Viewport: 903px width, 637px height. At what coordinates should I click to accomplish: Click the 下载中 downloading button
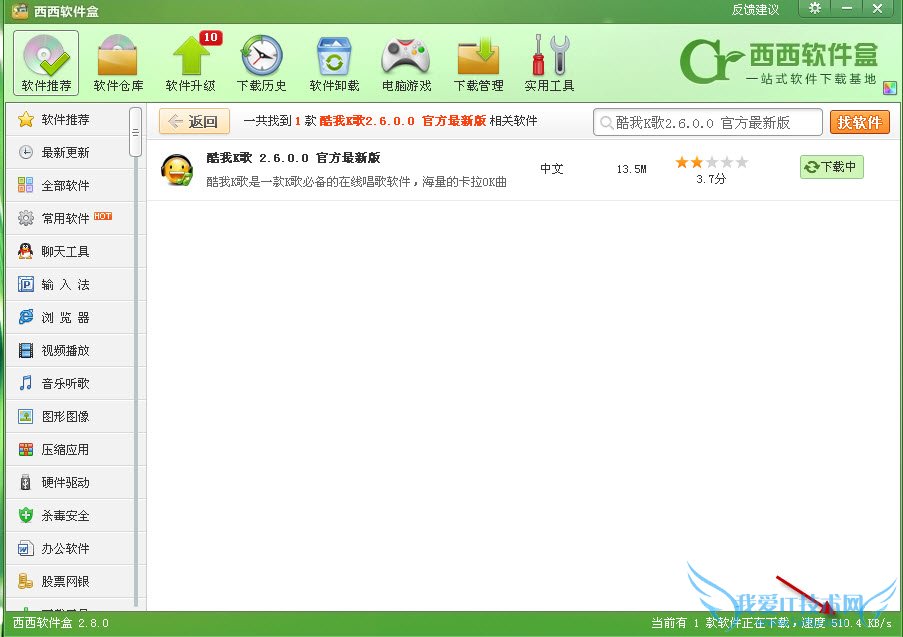[832, 167]
